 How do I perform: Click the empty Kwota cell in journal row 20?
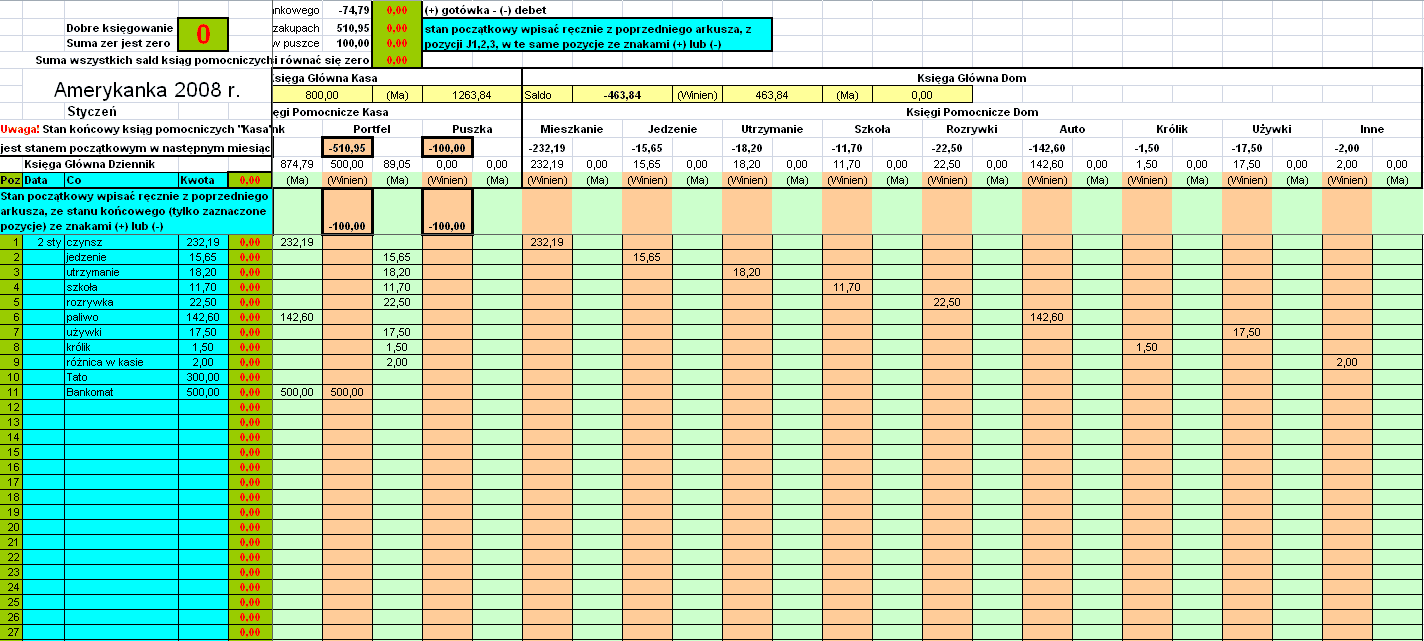(x=204, y=527)
